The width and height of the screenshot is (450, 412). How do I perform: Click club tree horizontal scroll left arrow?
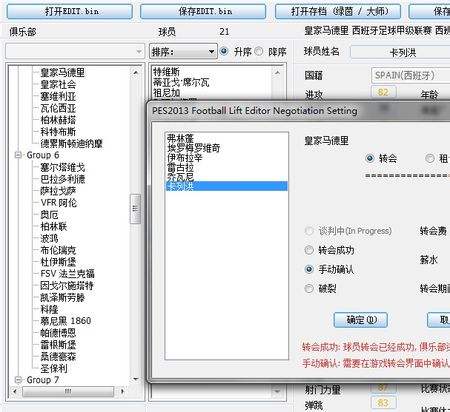click(x=14, y=391)
